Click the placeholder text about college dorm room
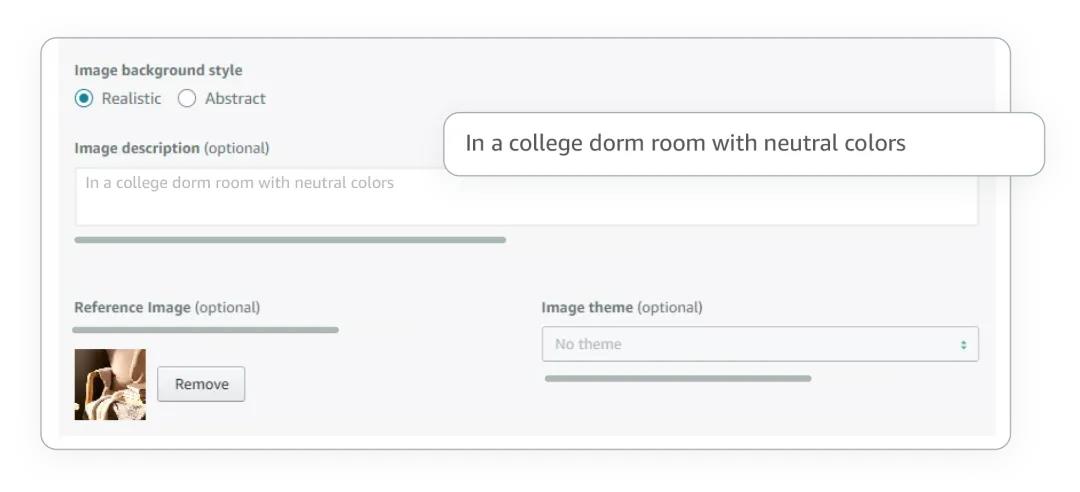Screen dimensions: 1080x492 point(240,183)
